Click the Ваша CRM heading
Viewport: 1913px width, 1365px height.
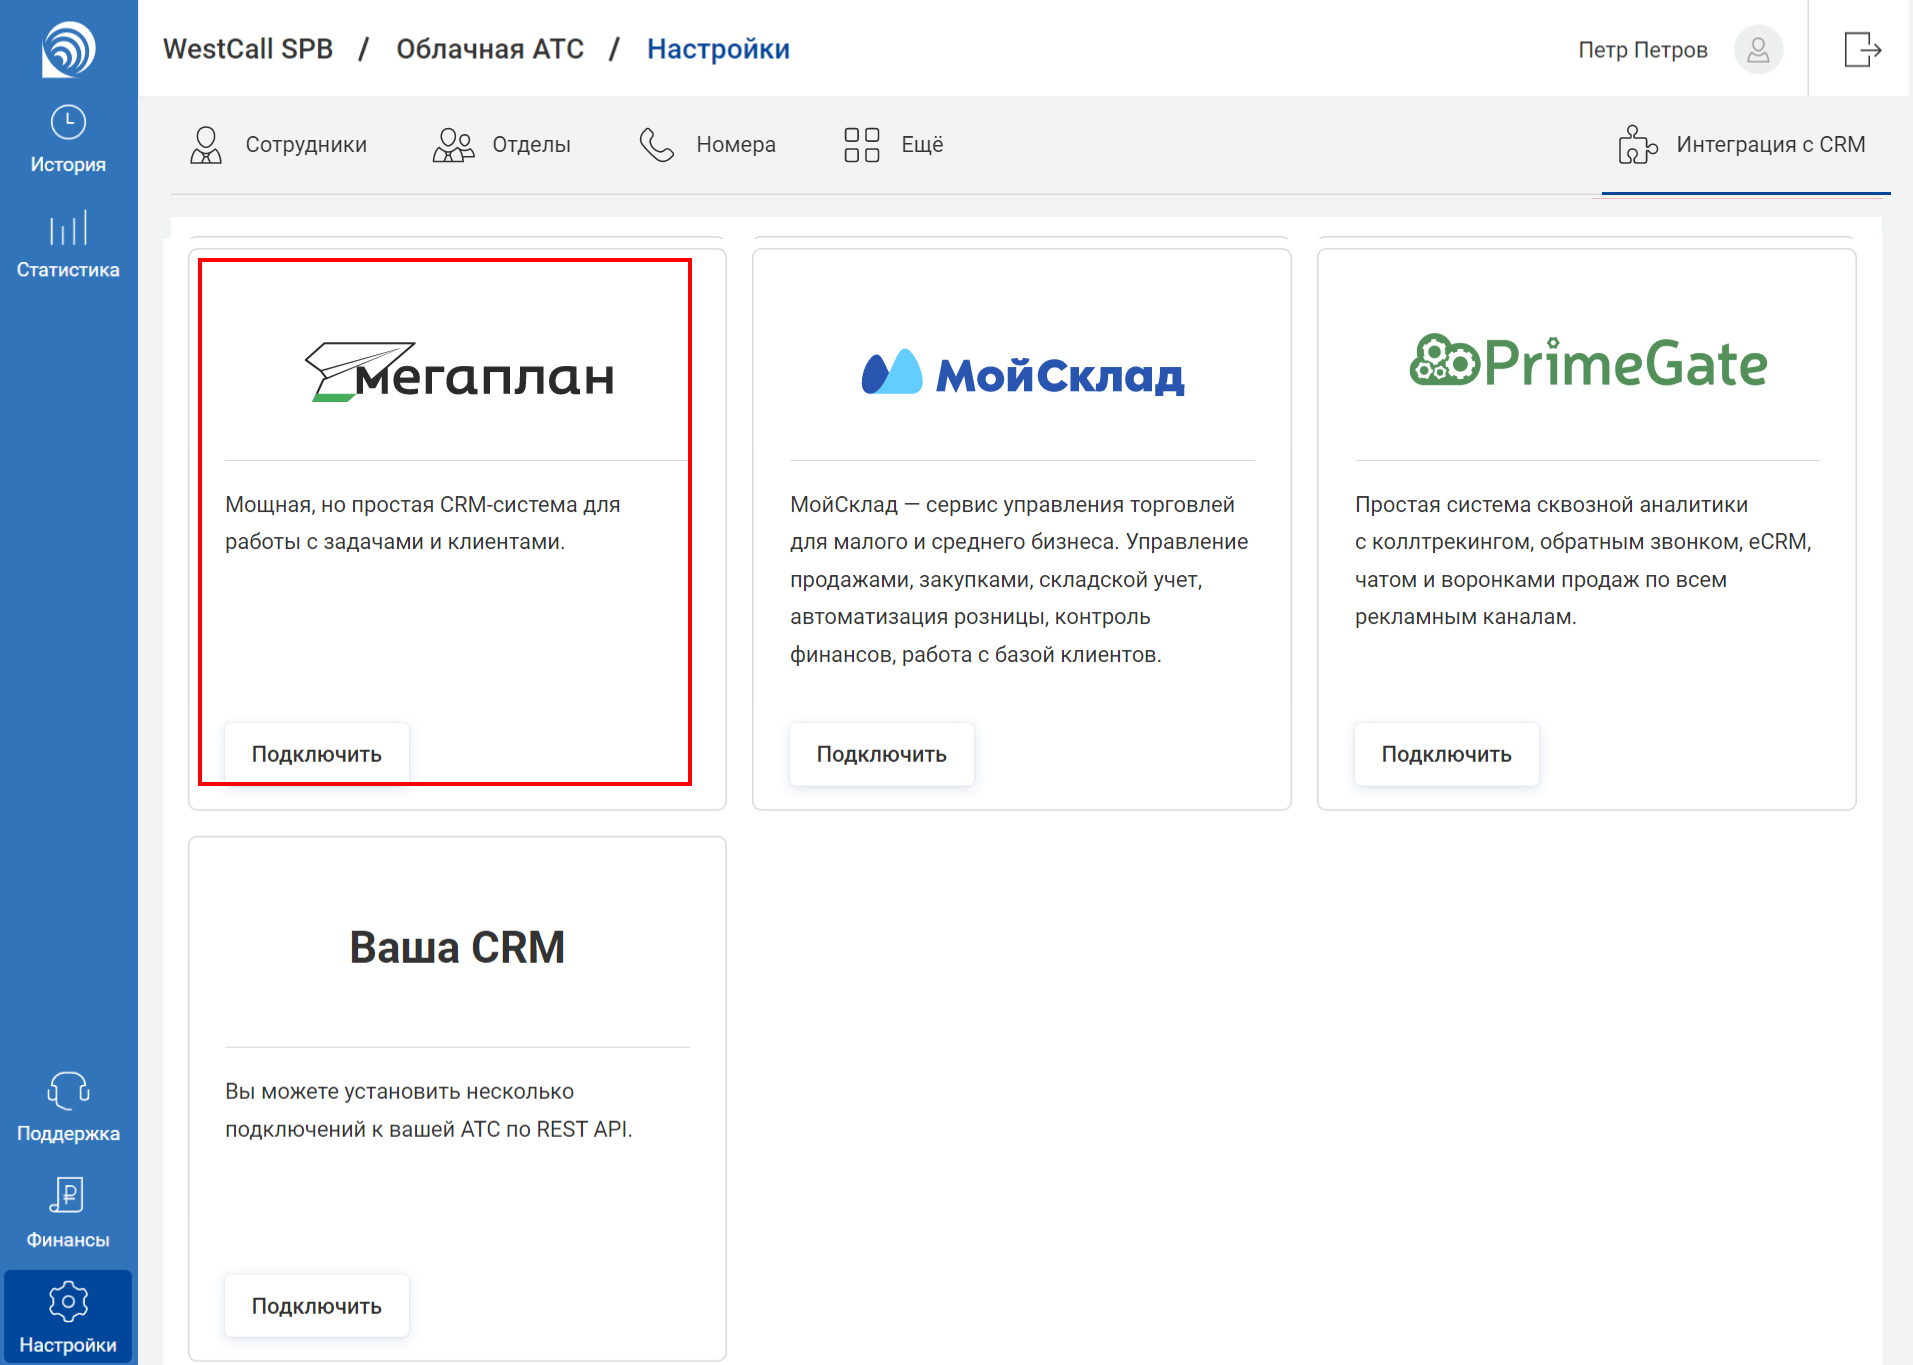coord(457,947)
